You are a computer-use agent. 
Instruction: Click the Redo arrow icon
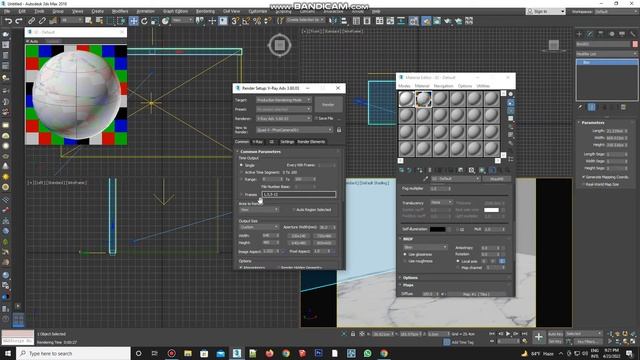pyautogui.click(x=19, y=21)
